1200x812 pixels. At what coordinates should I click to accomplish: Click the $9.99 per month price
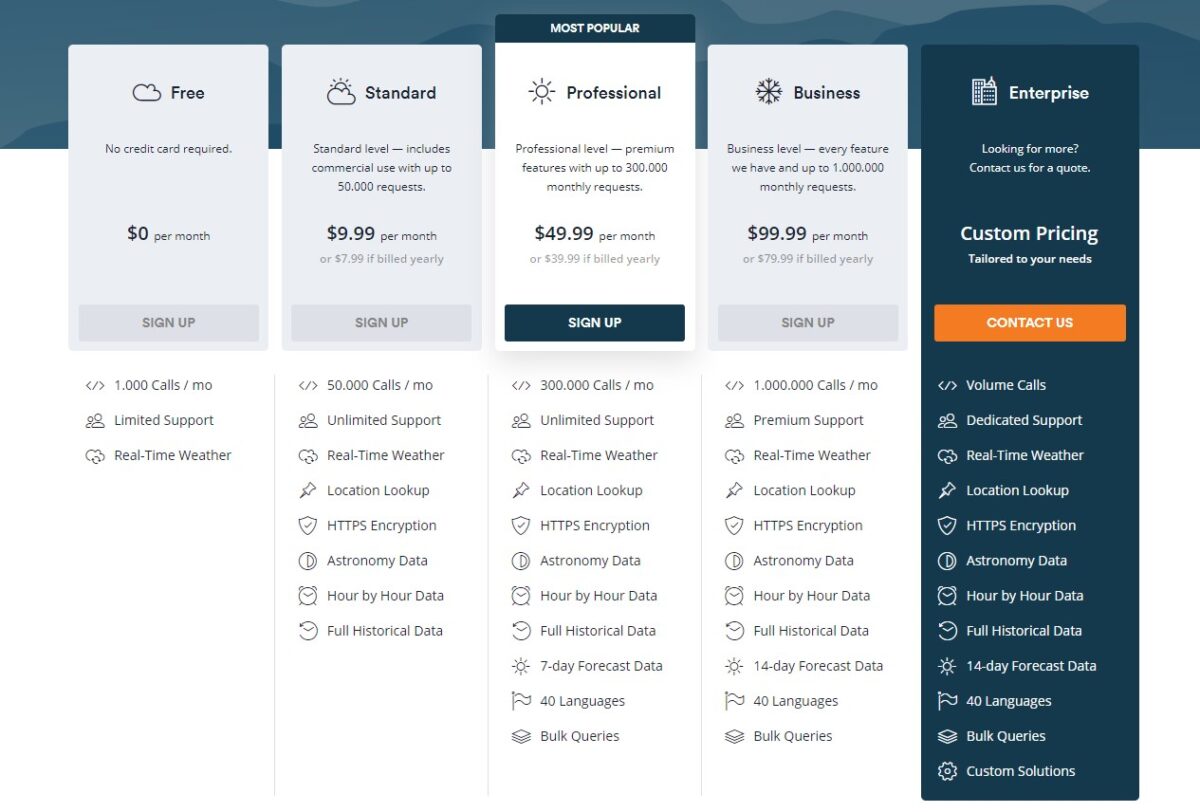point(382,234)
